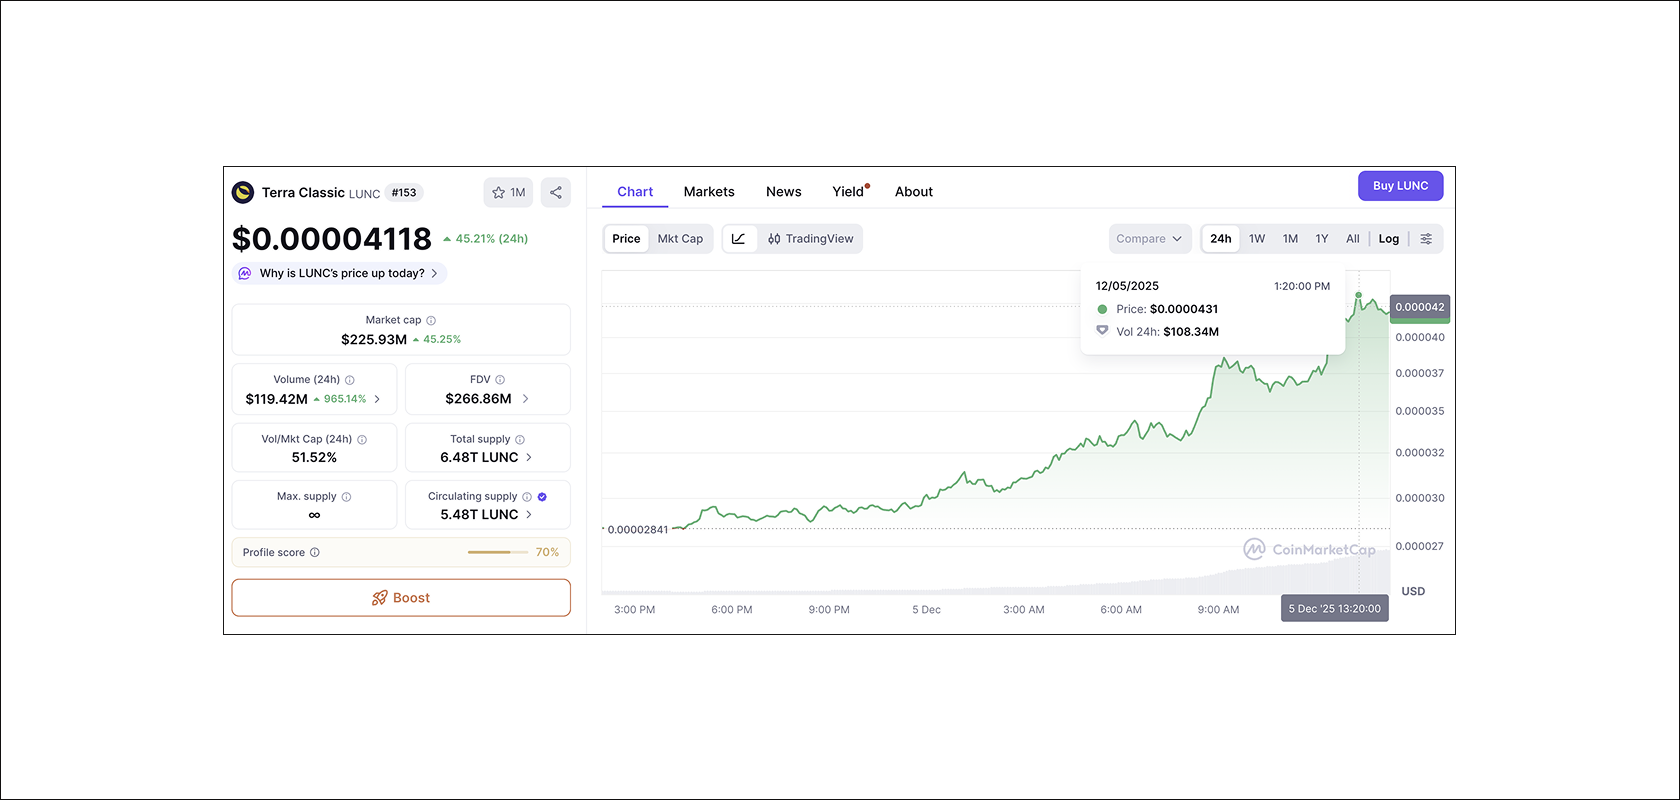Expand FDV details chevron

coord(525,399)
